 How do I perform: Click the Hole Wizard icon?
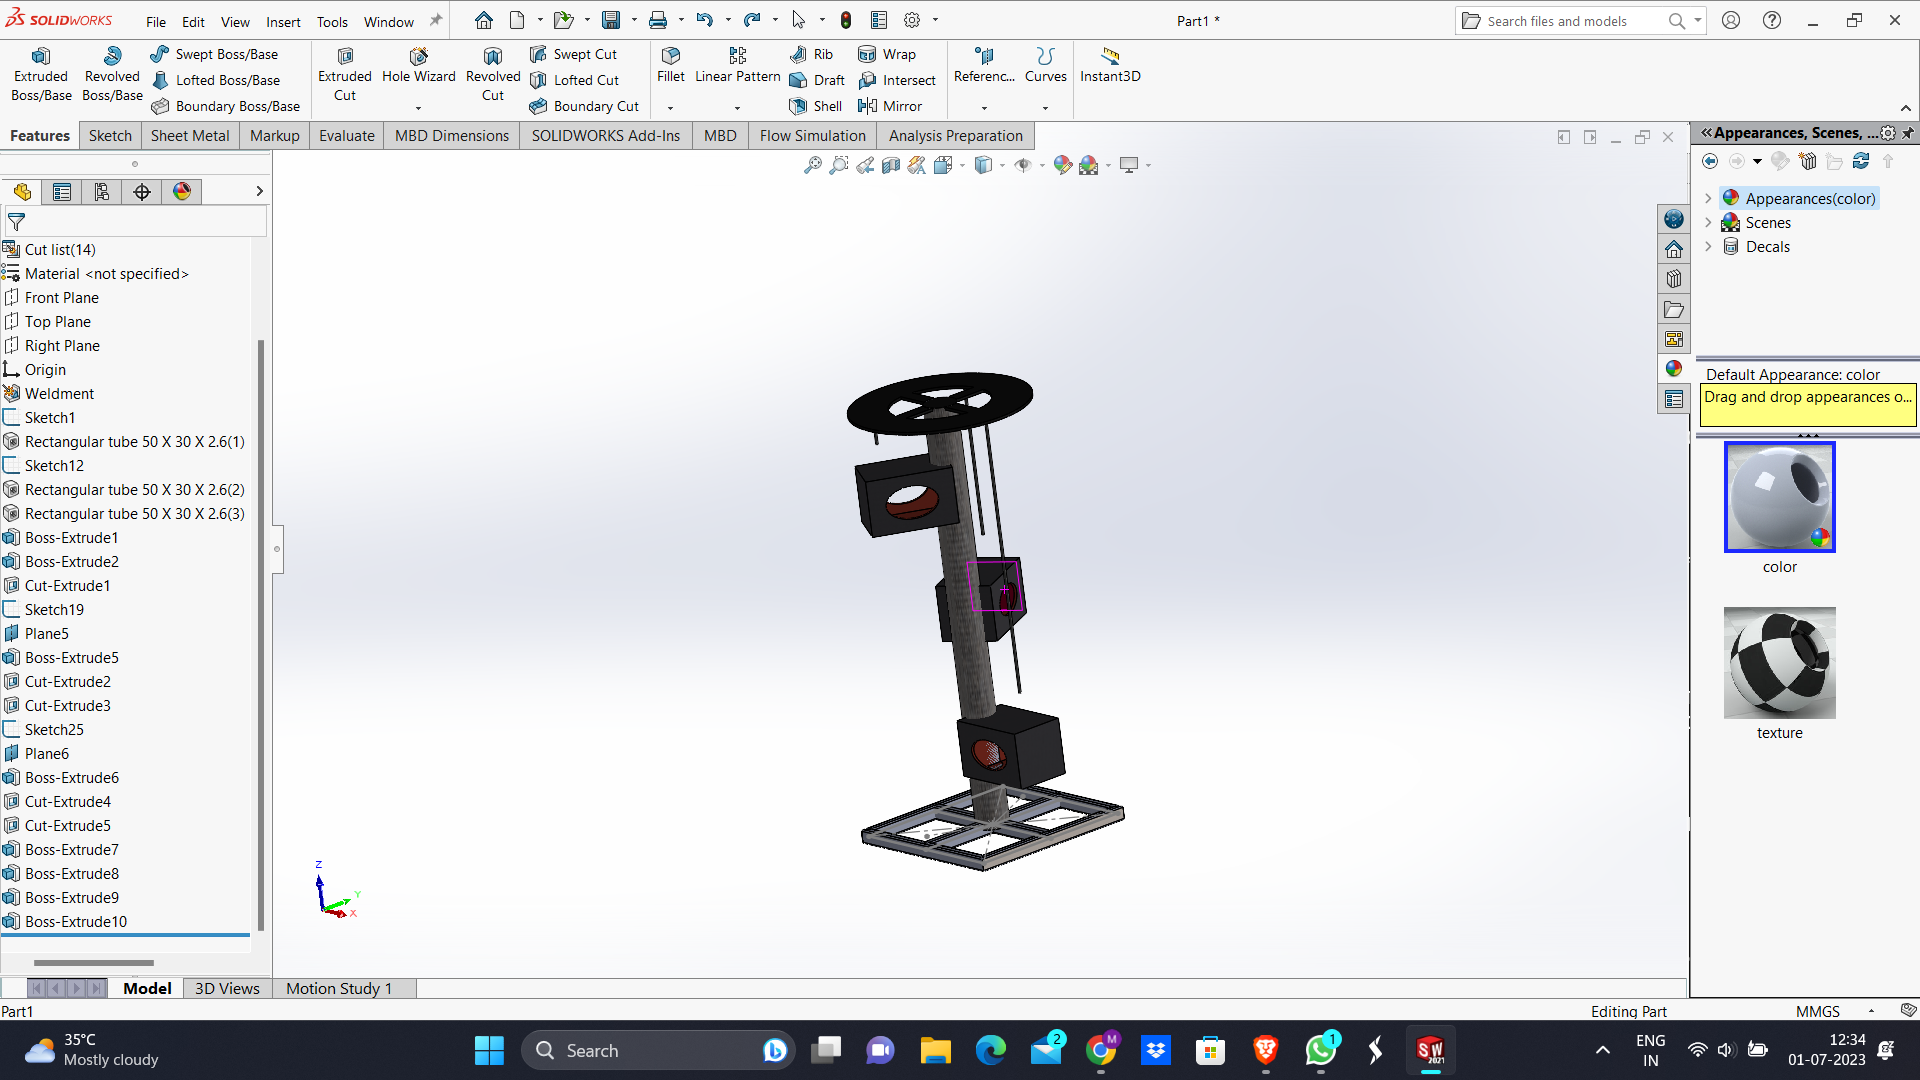click(418, 57)
